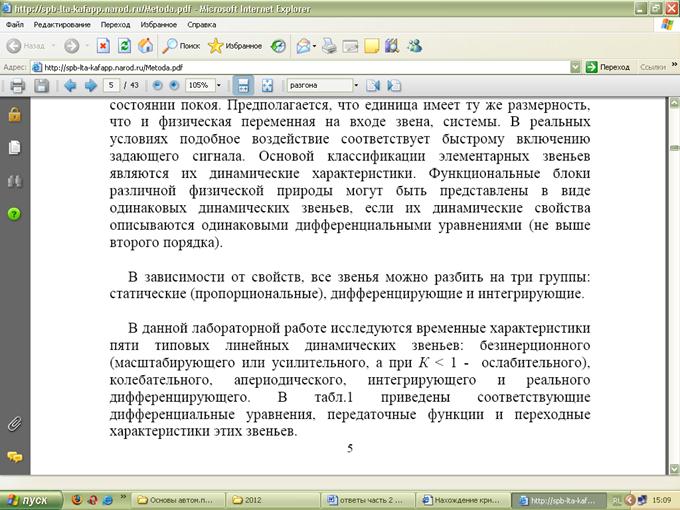Stop page loading with red X icon
This screenshot has height=510, width=680.
coord(103,46)
